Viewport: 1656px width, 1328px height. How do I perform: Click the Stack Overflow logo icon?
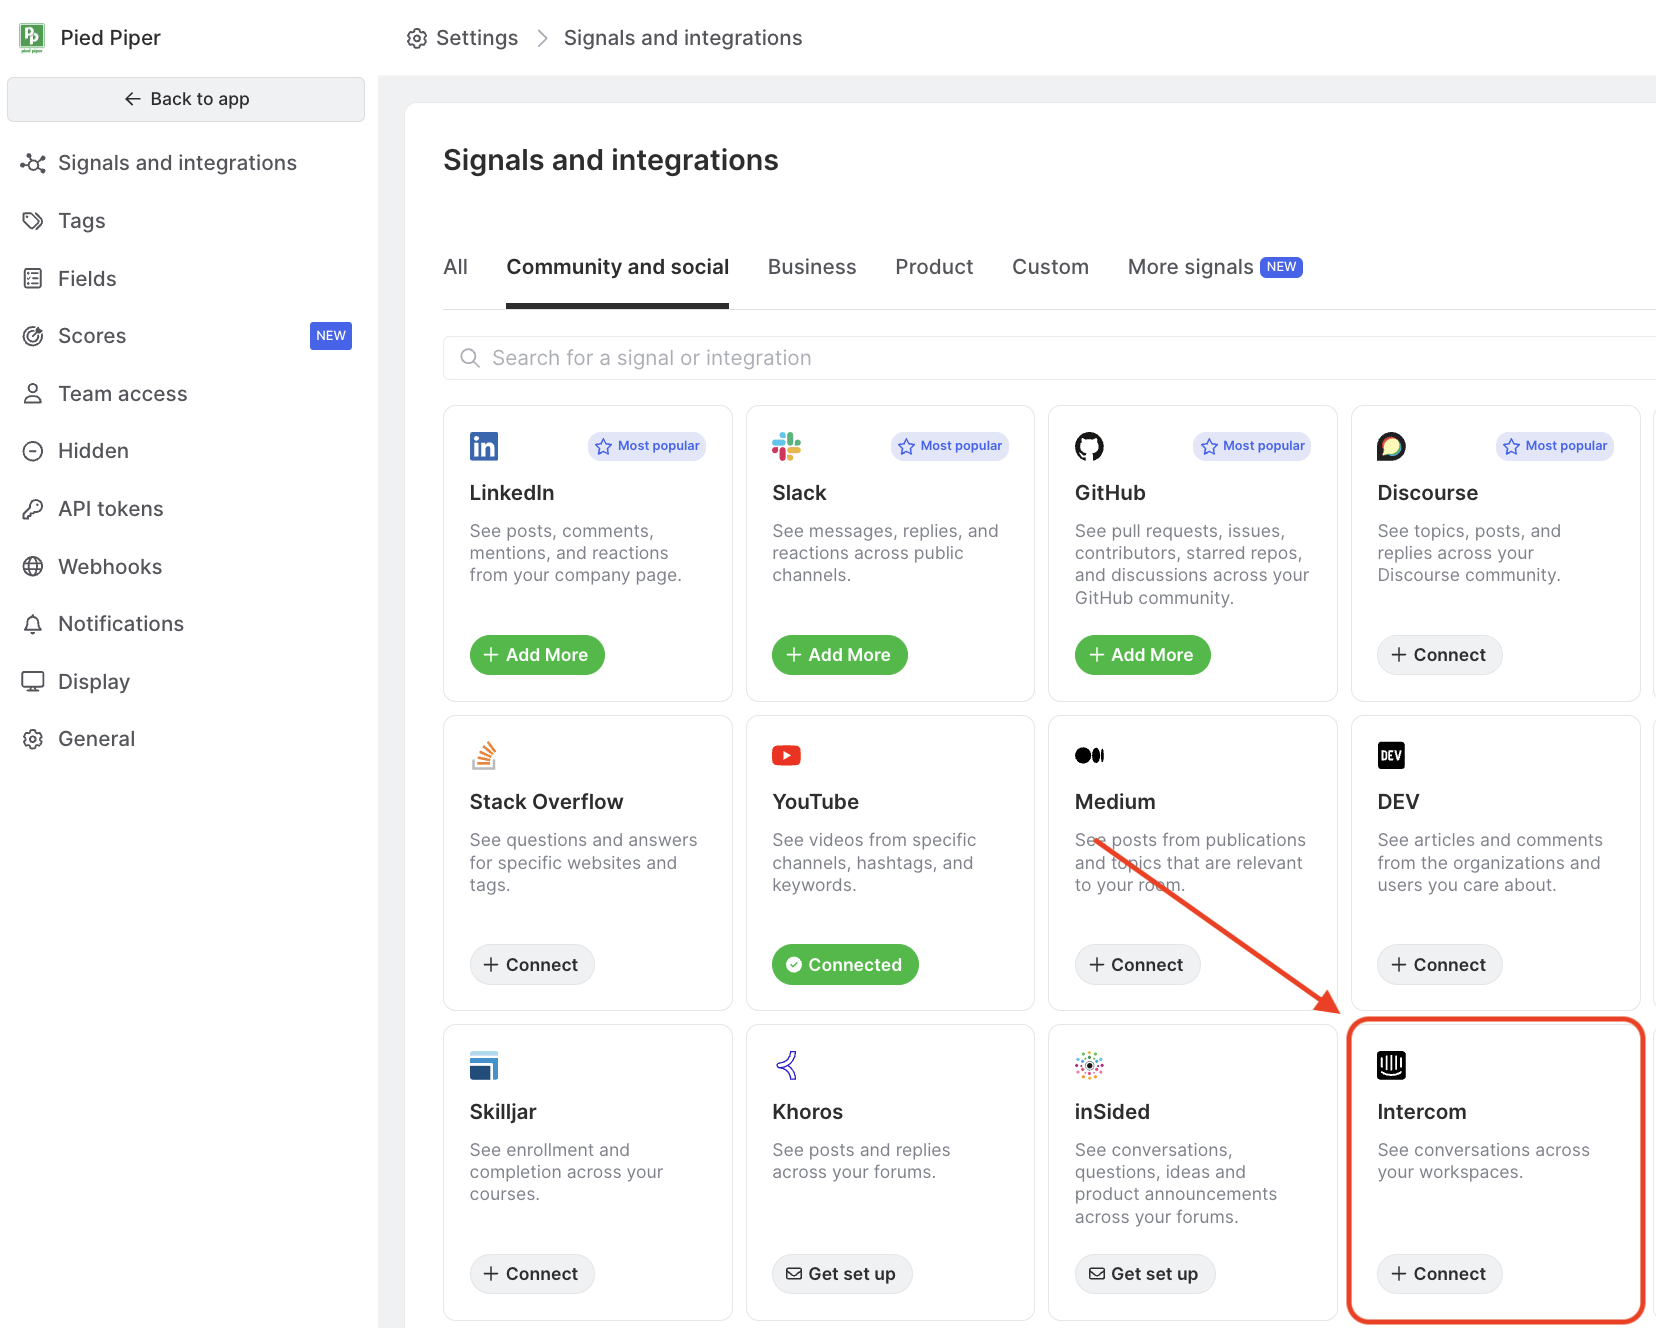[484, 755]
